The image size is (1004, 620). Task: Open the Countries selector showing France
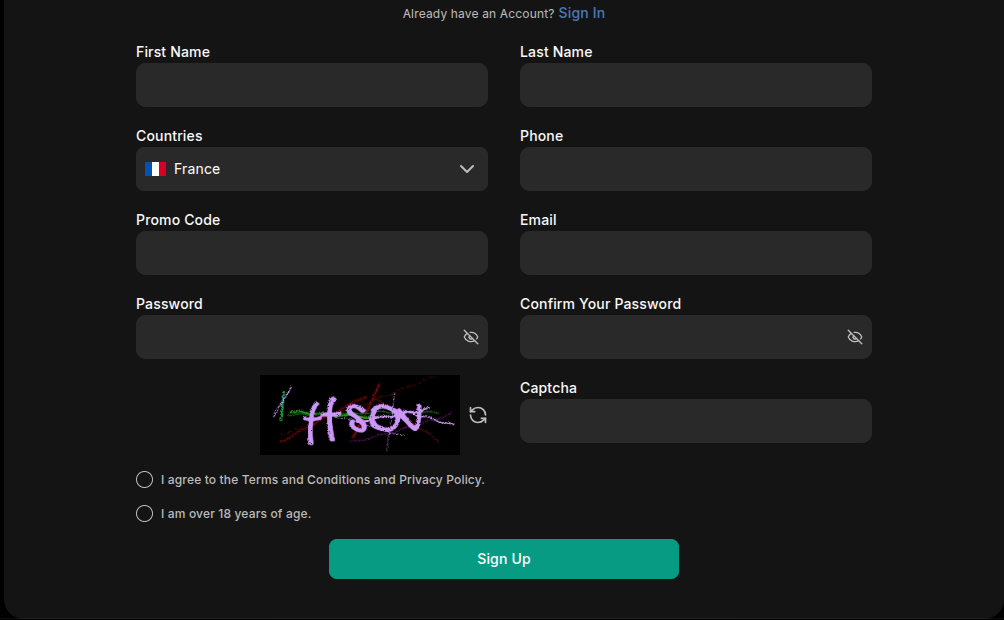300,169
